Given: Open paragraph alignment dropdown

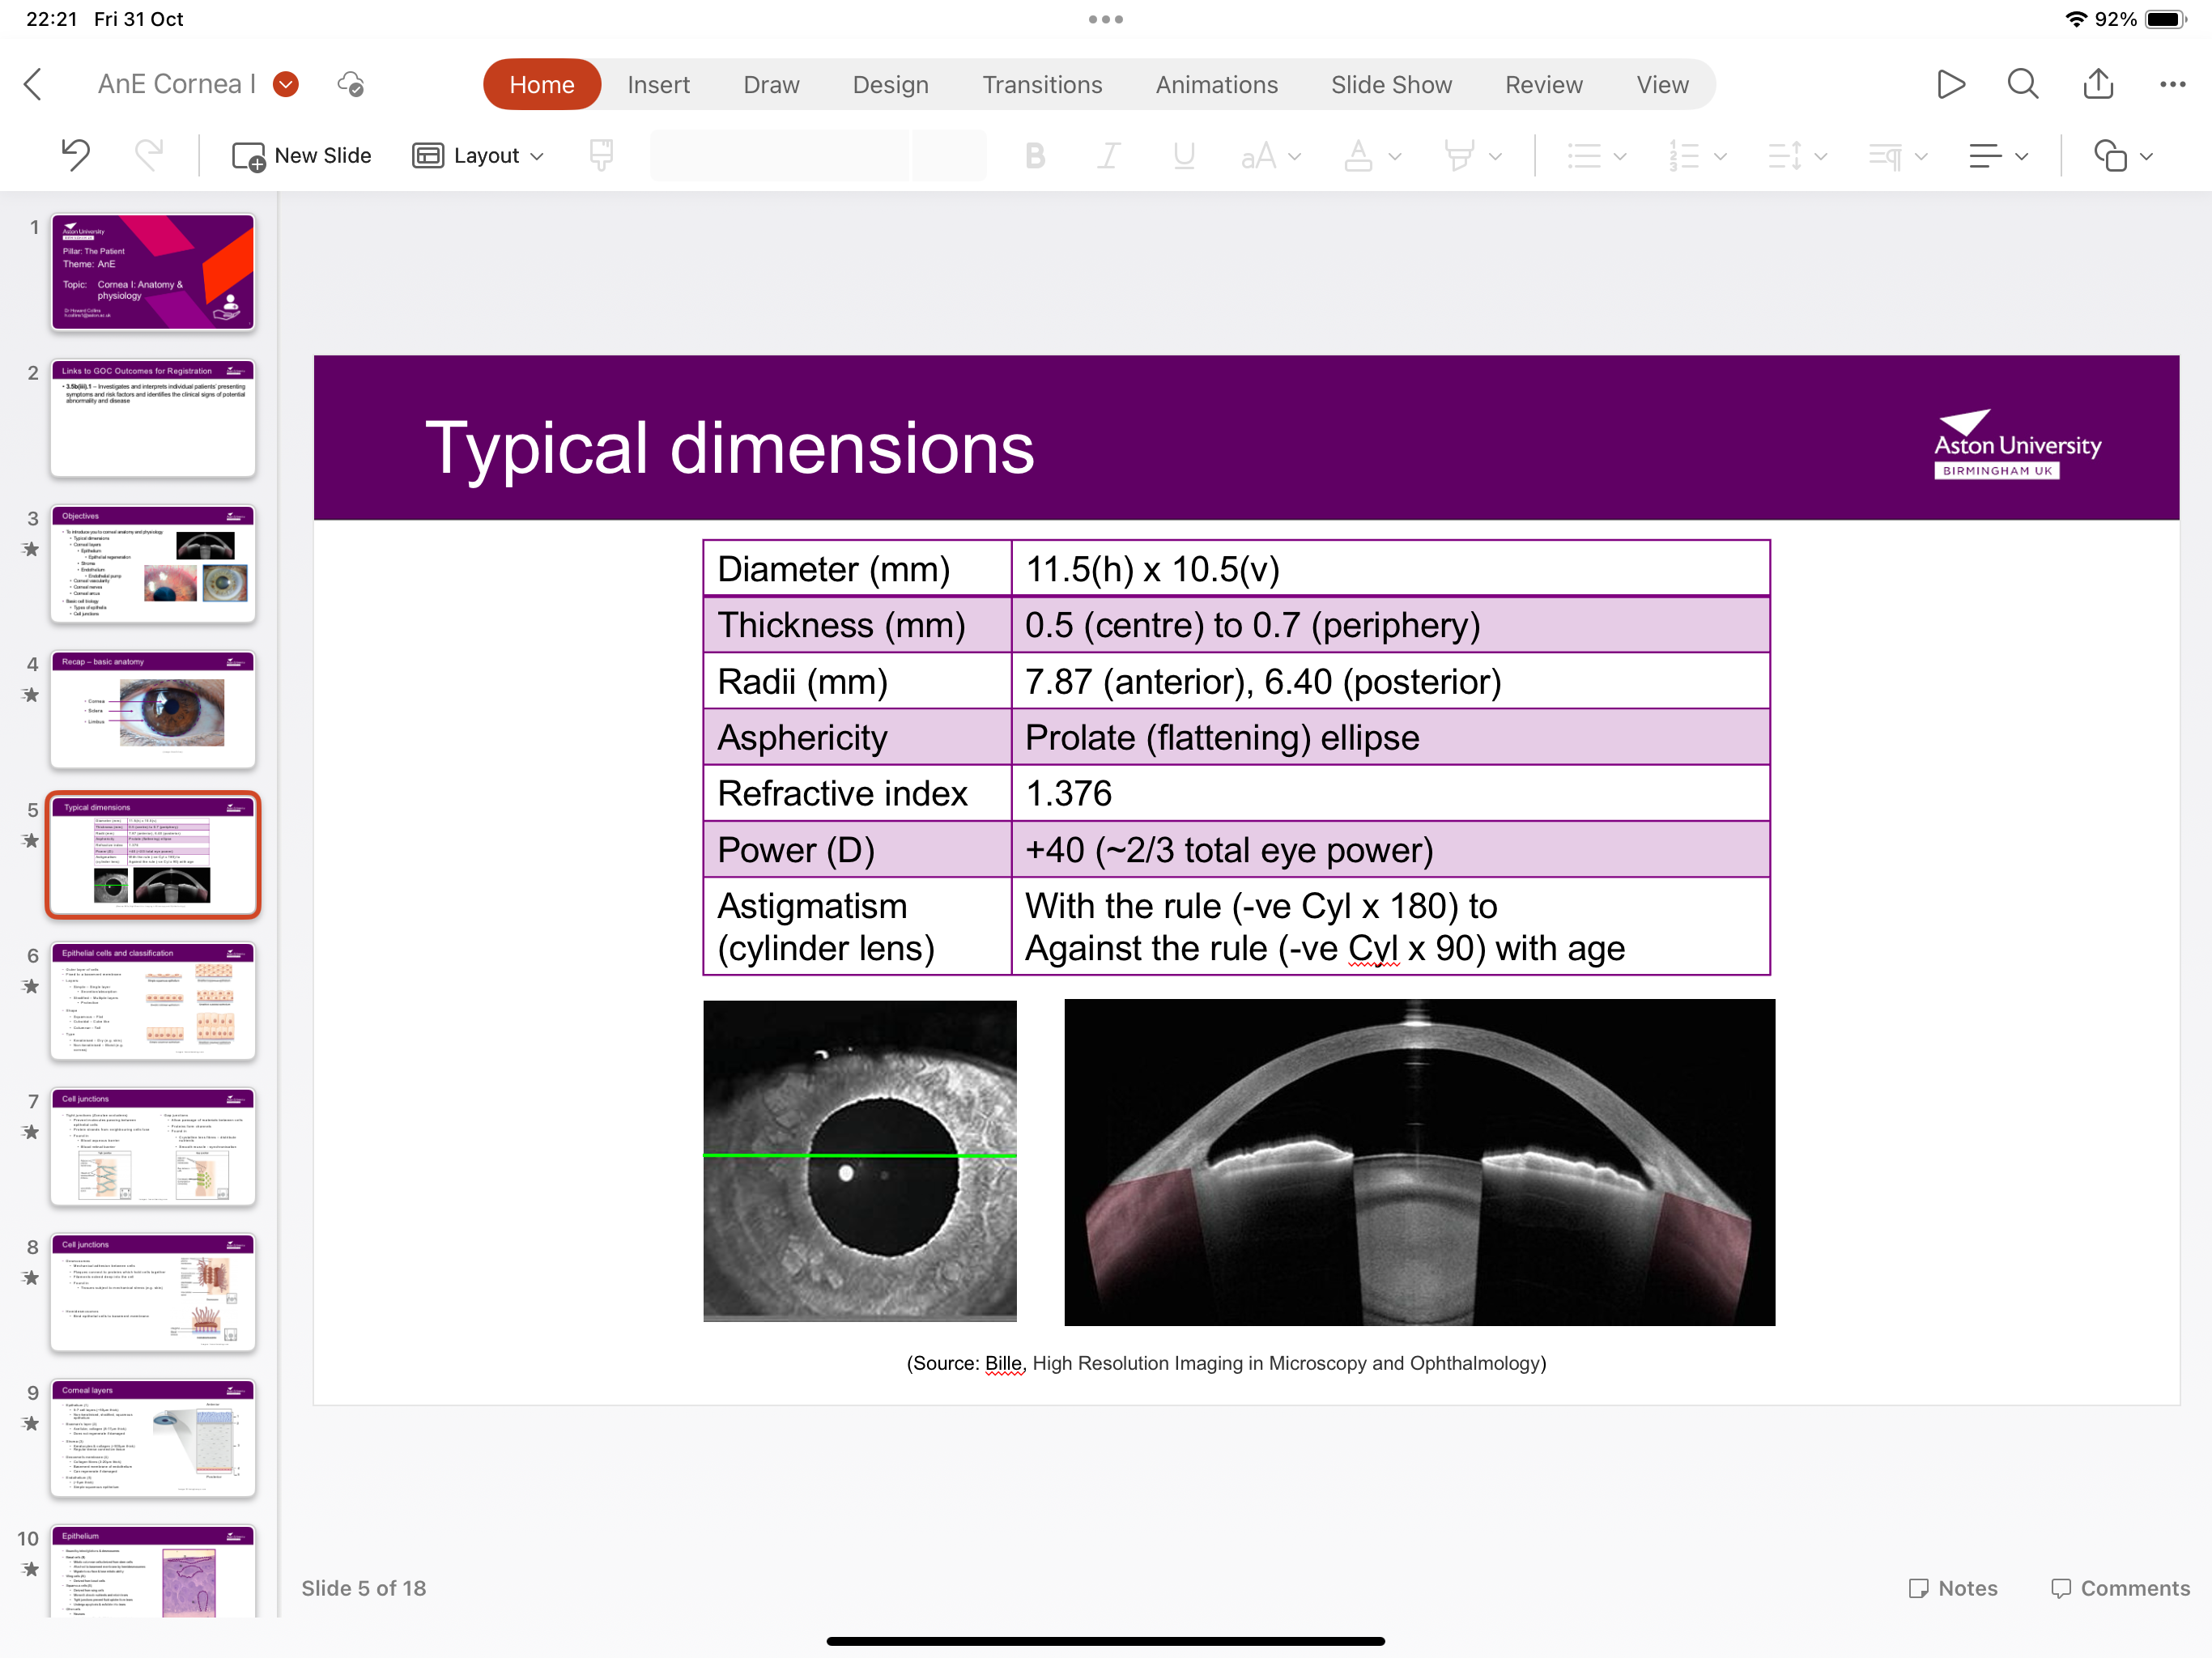Looking at the screenshot, I should [1997, 156].
